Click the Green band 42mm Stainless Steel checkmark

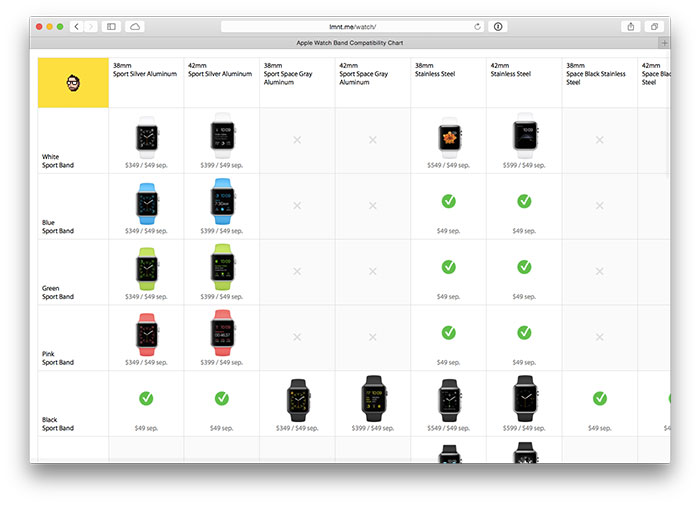coord(524,267)
